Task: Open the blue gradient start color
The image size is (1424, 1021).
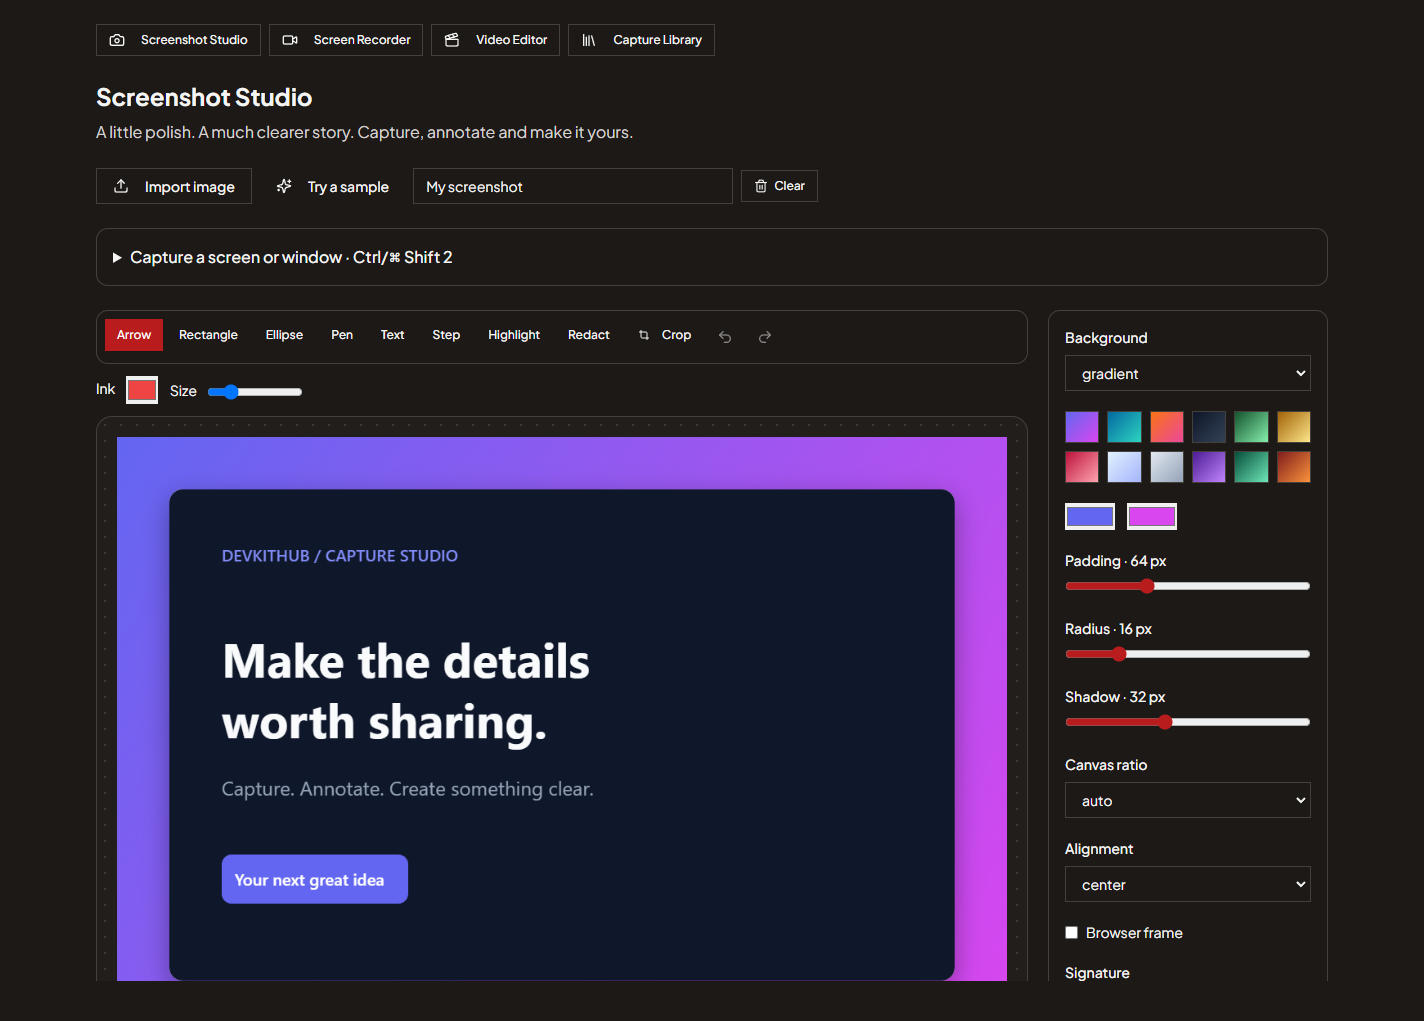Action: (1090, 516)
